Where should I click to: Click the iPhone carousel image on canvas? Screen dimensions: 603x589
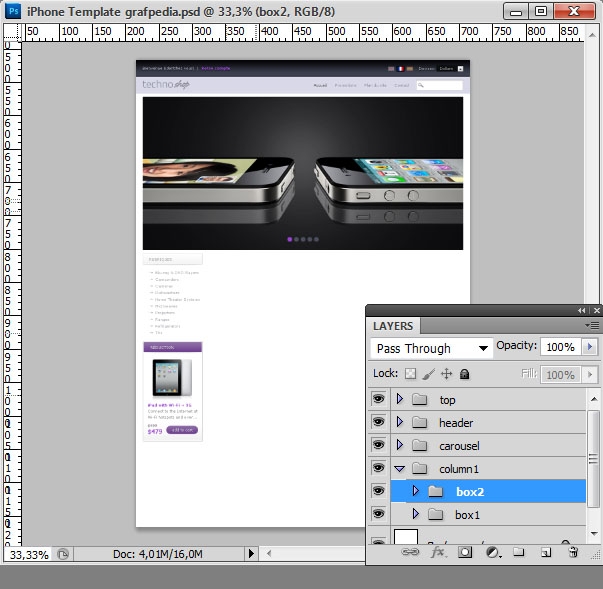(x=303, y=173)
